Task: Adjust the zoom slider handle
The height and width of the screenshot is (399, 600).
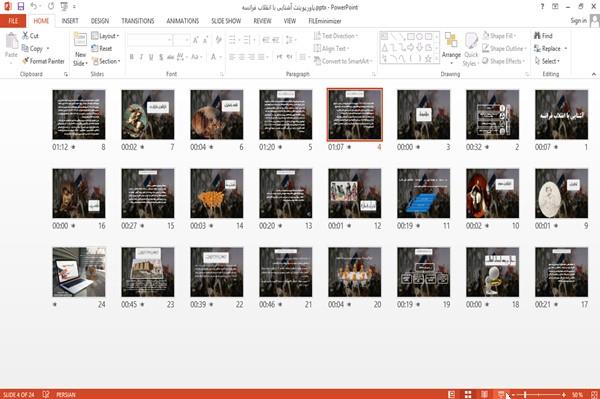Action: click(x=525, y=394)
